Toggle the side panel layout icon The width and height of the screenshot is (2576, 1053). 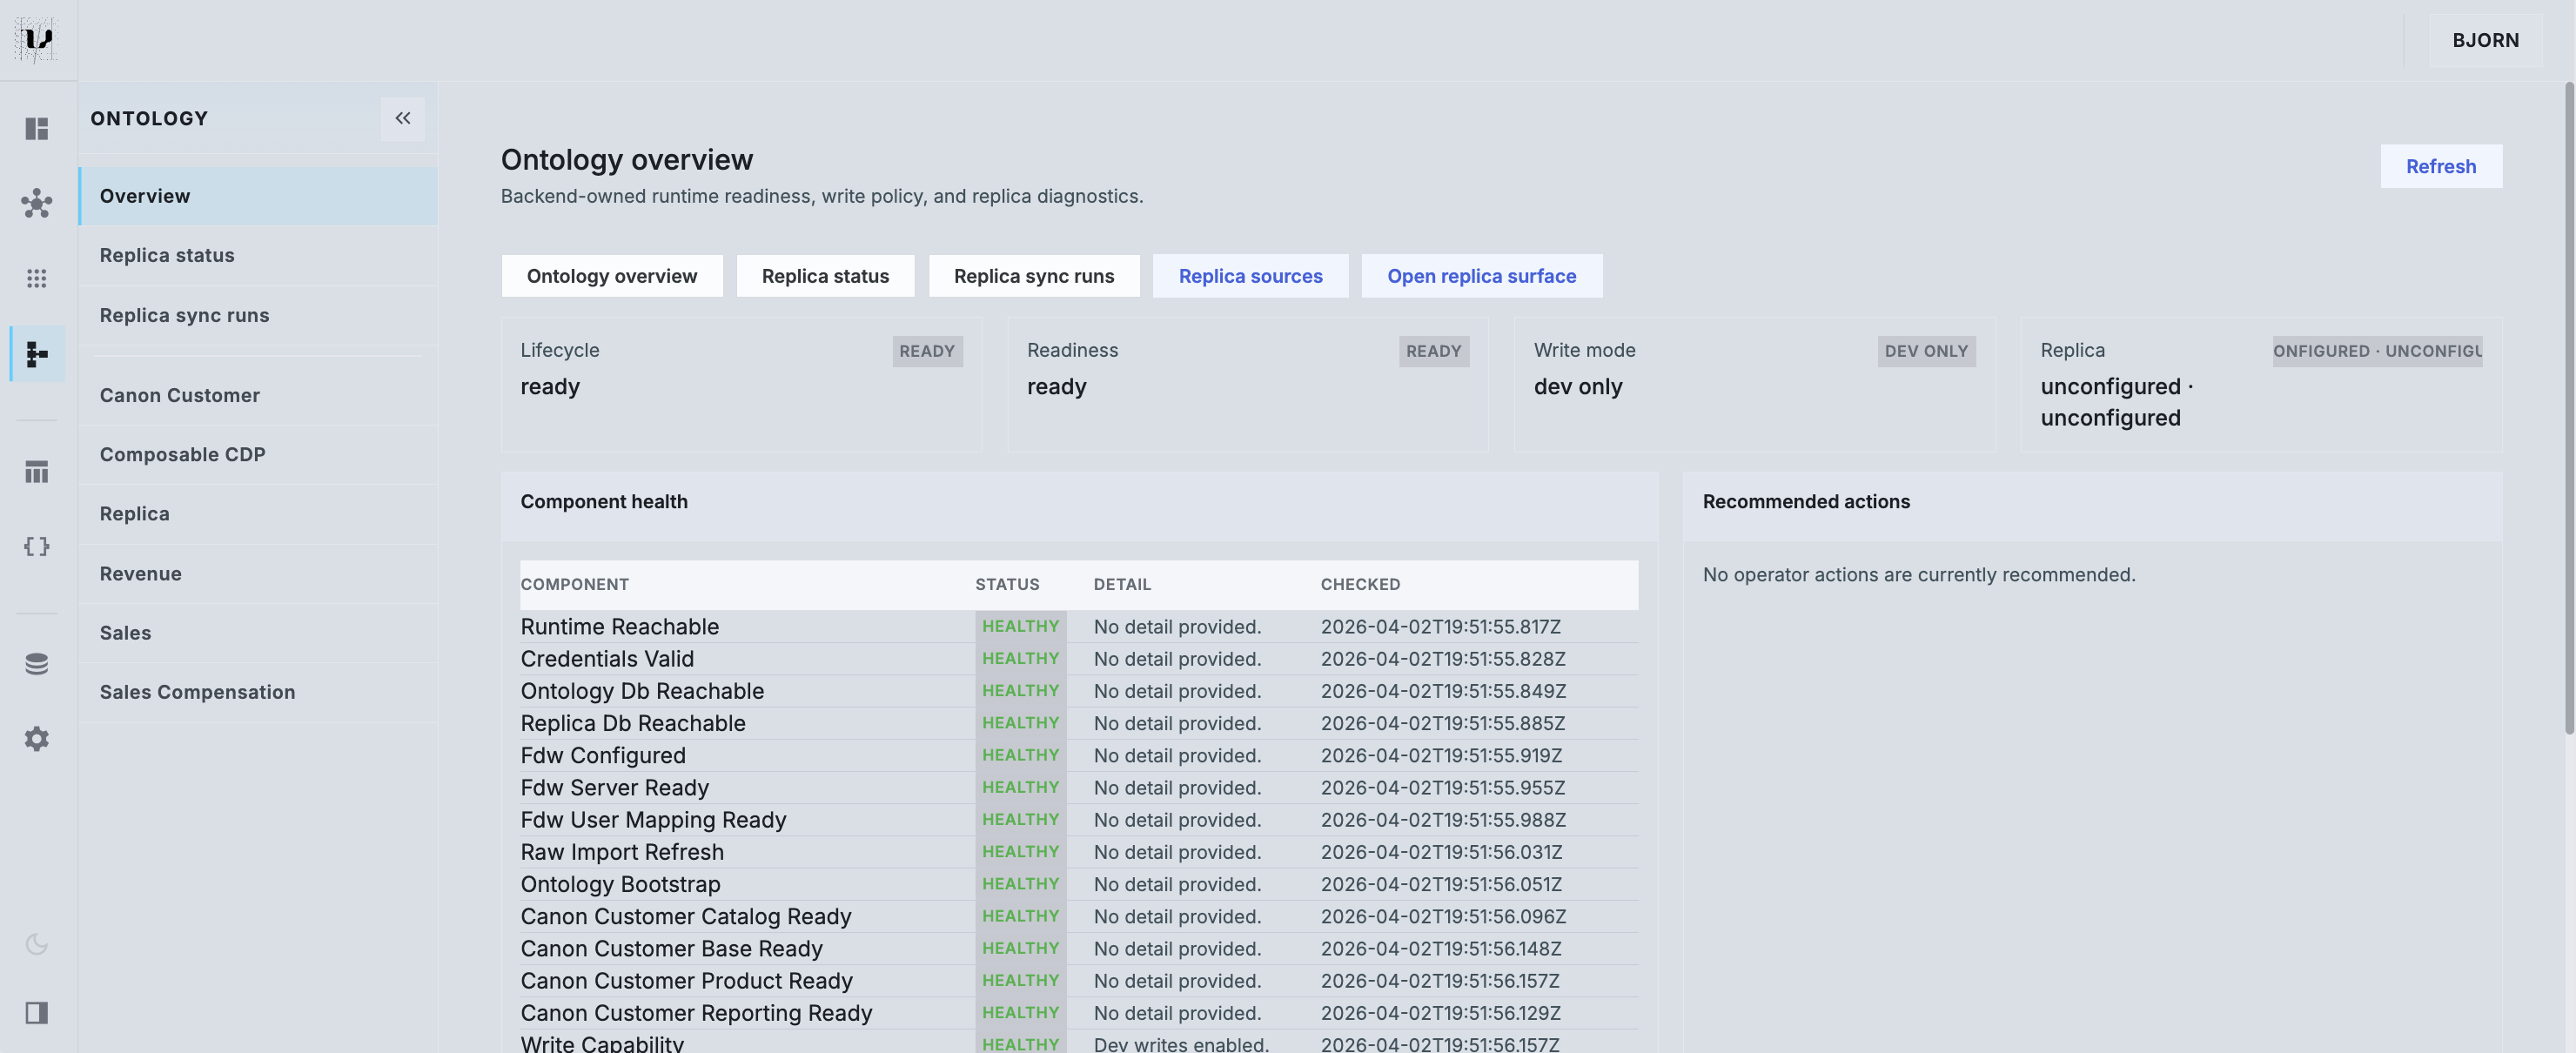pyautogui.click(x=37, y=1013)
